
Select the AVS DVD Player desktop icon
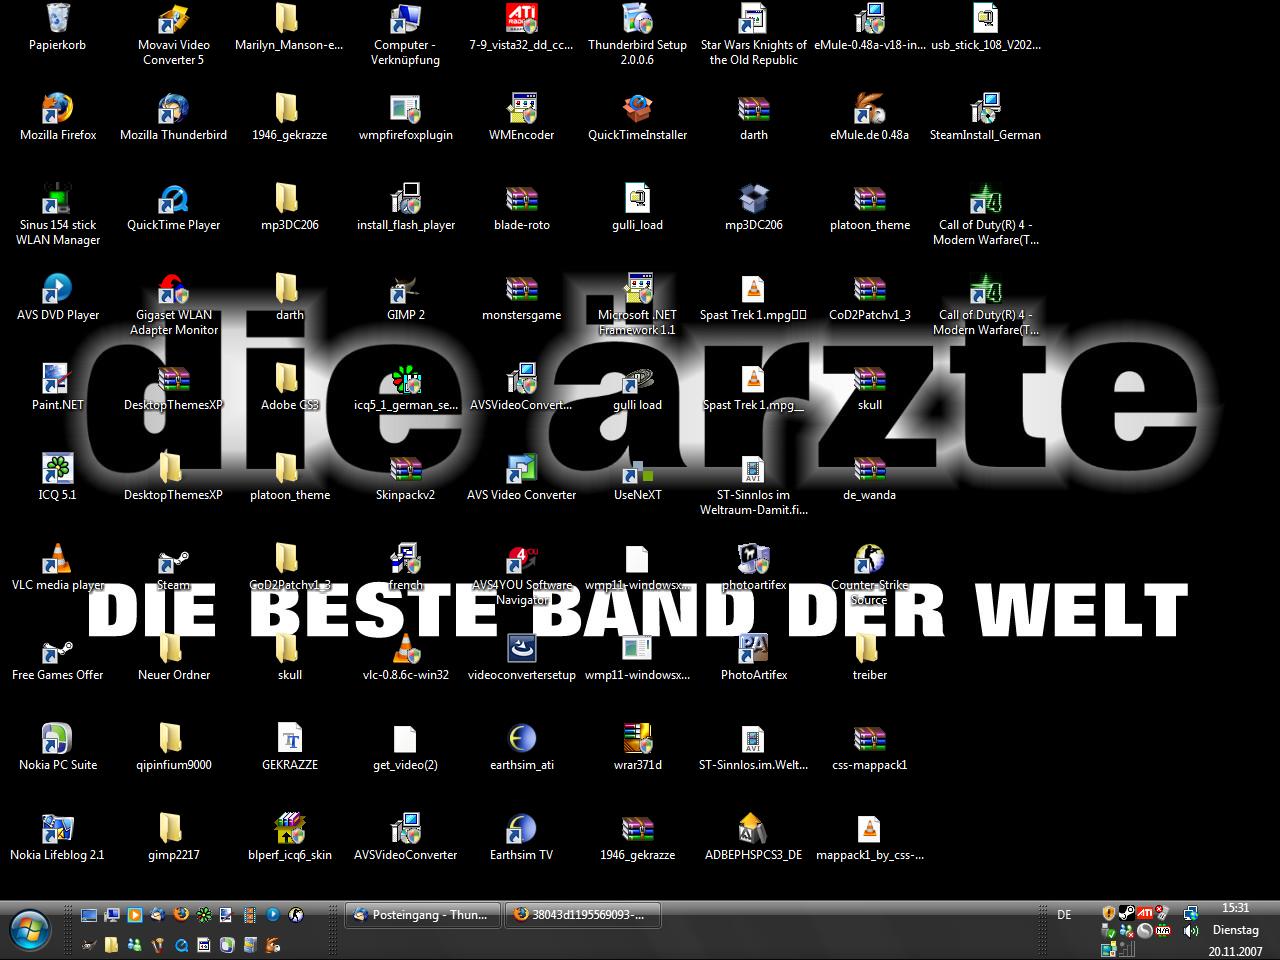point(58,291)
